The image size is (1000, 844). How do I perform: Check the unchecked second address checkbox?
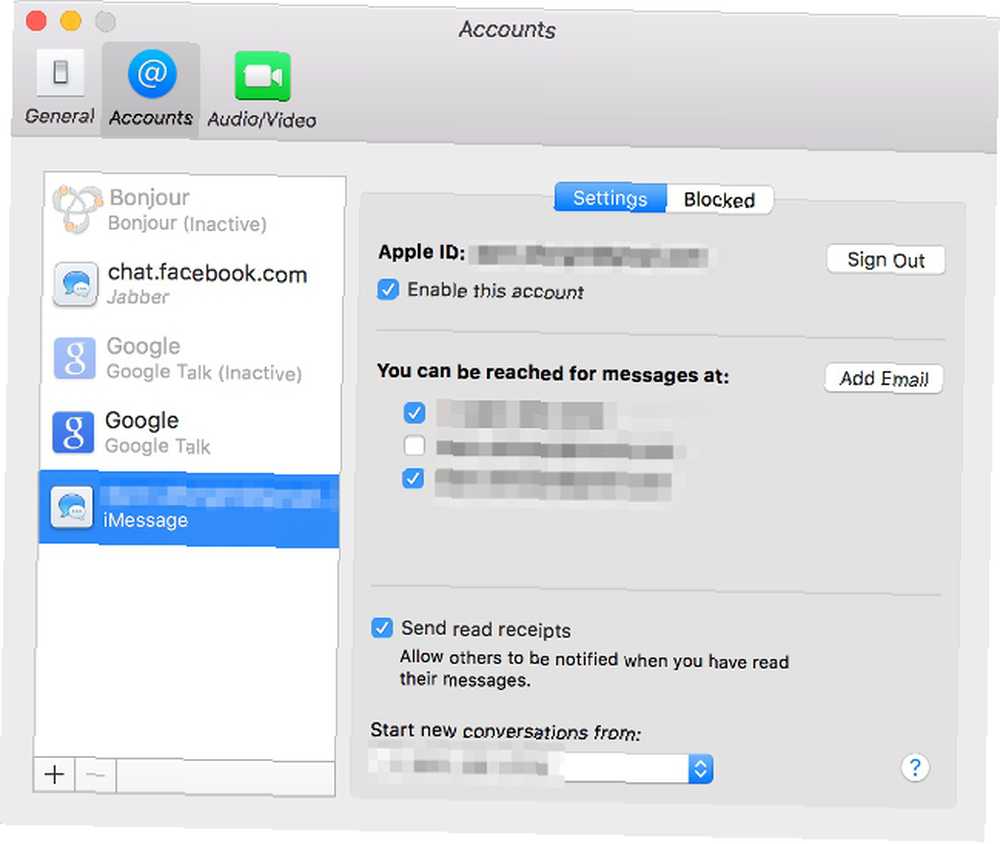(415, 445)
